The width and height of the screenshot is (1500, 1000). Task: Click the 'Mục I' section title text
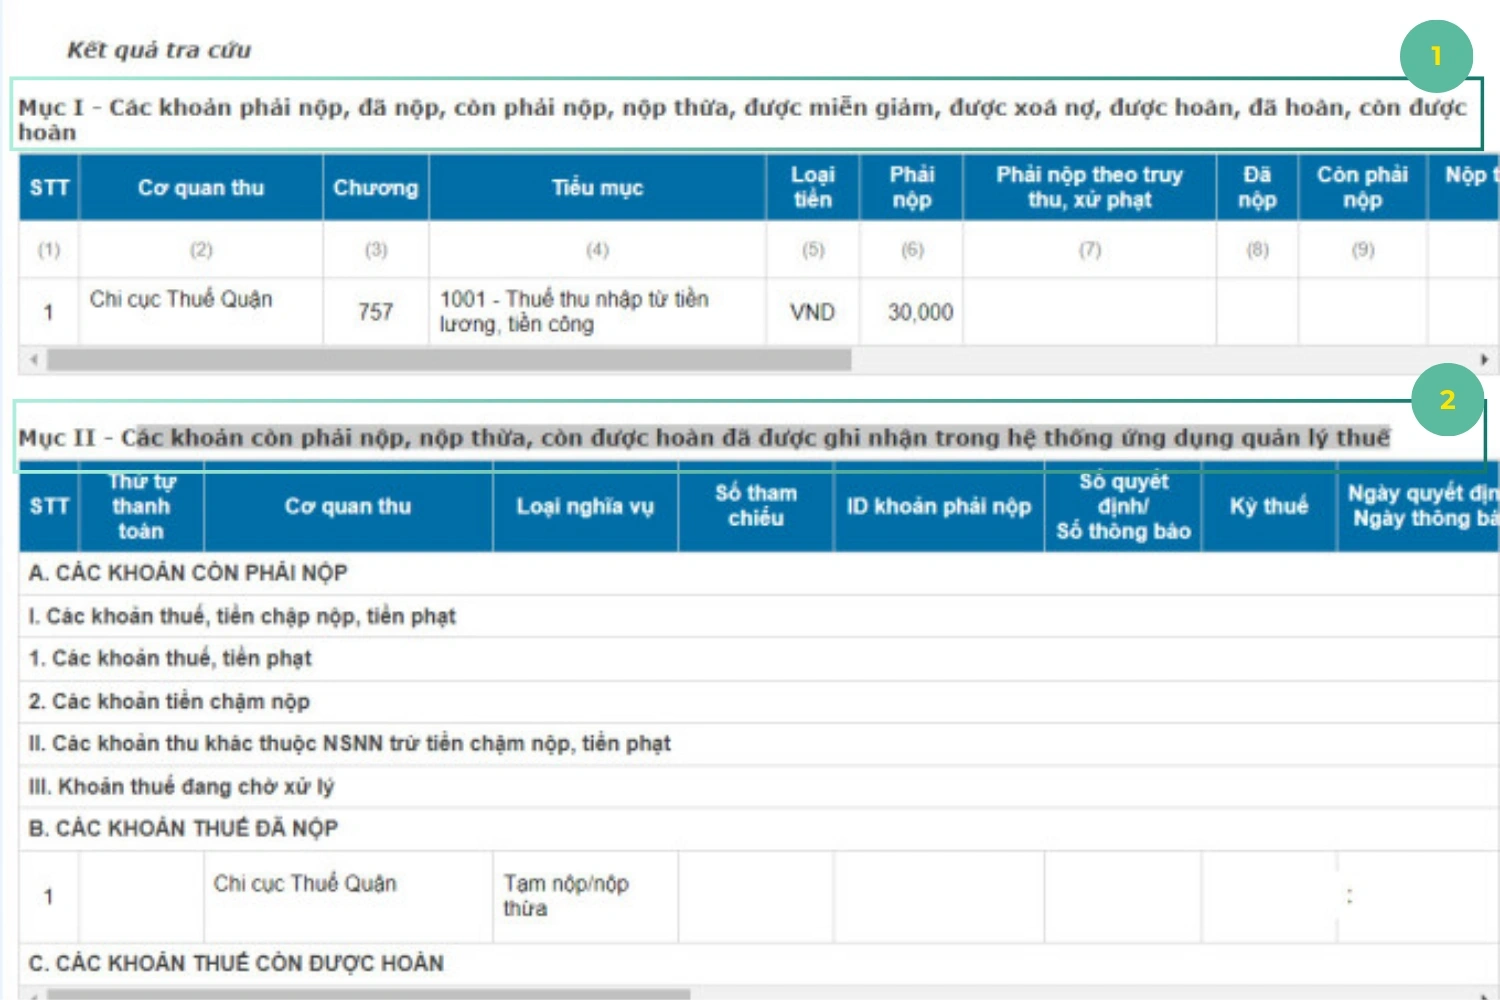point(742,119)
